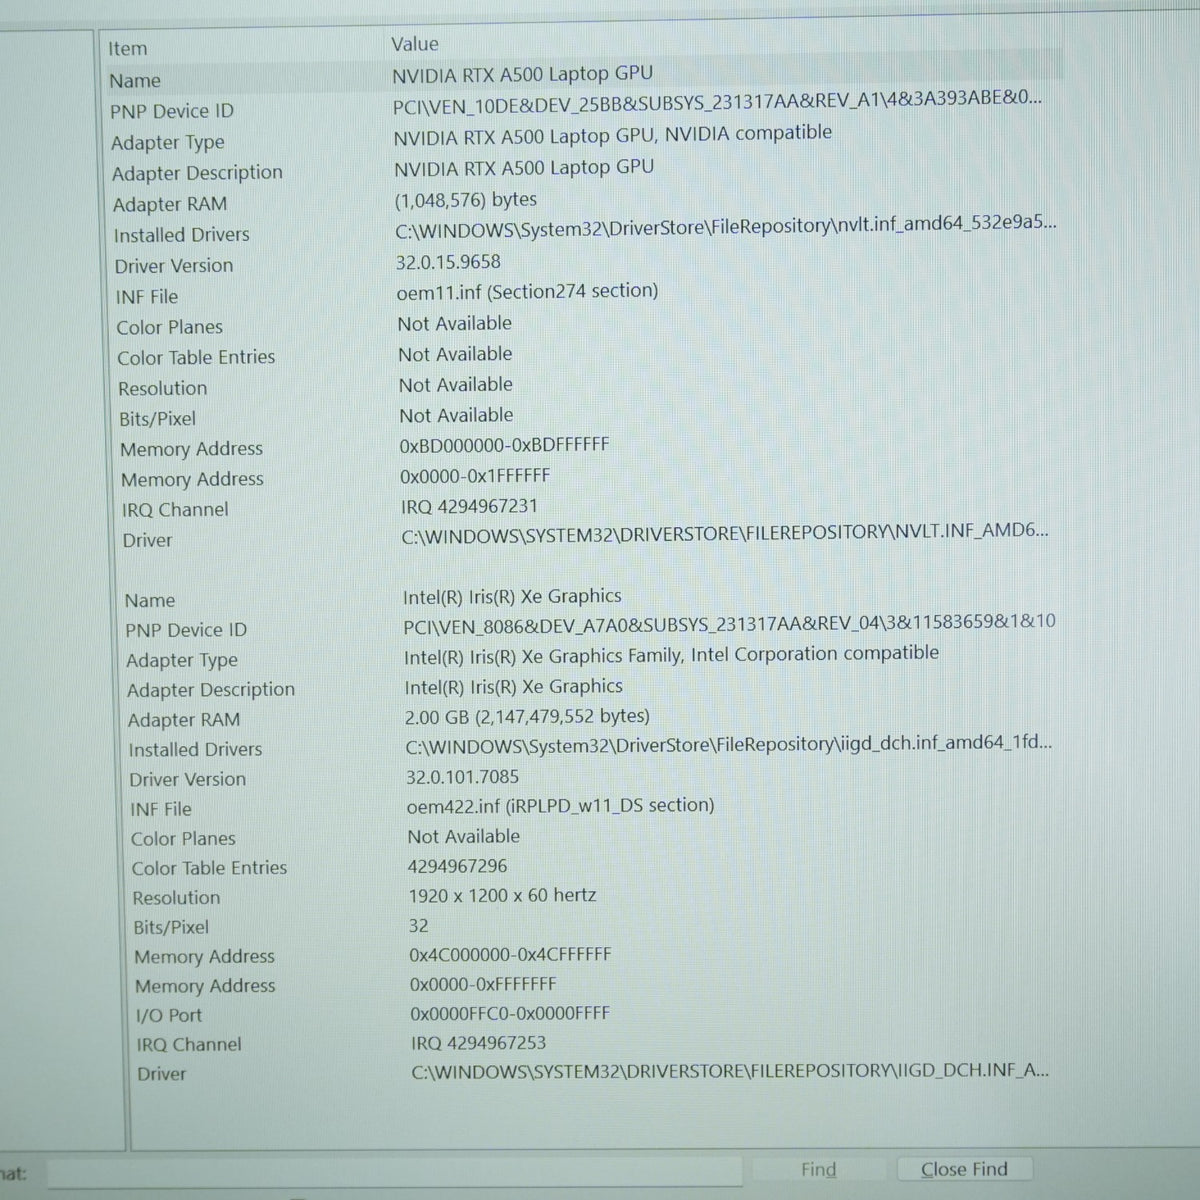Select the INF File oem11.inf row

tap(587, 294)
